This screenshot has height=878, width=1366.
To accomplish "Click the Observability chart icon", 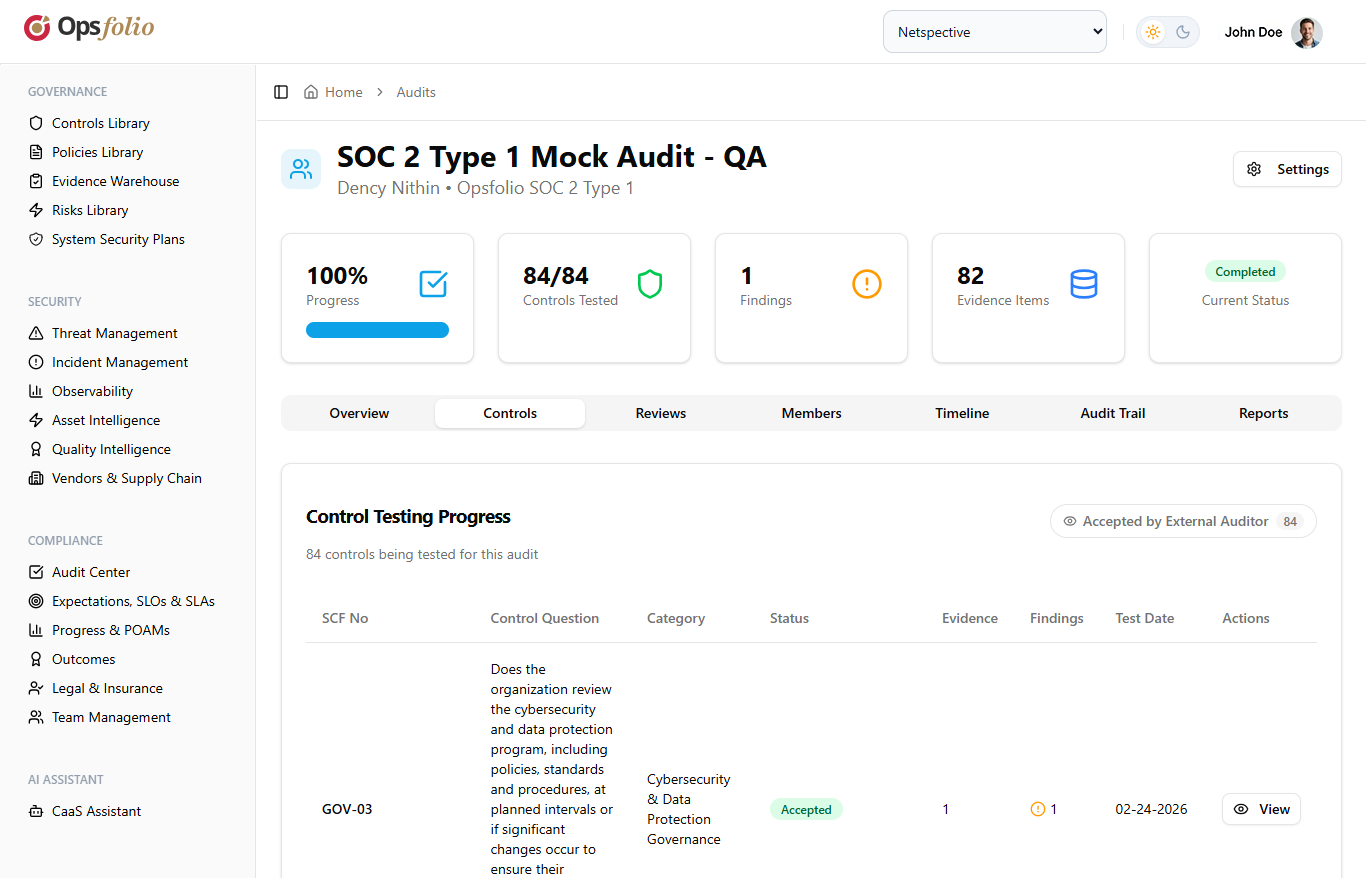I will (x=34, y=391).
